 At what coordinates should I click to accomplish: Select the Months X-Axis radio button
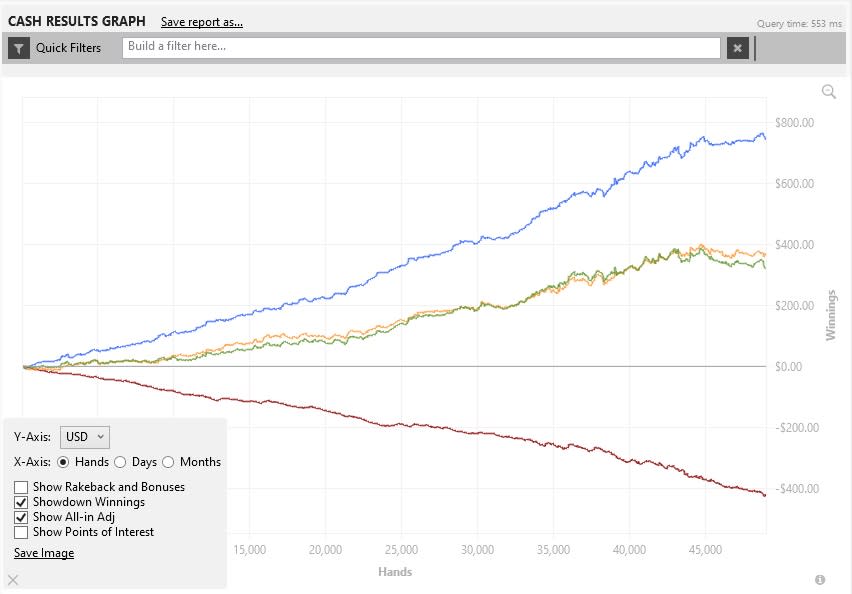tap(168, 462)
